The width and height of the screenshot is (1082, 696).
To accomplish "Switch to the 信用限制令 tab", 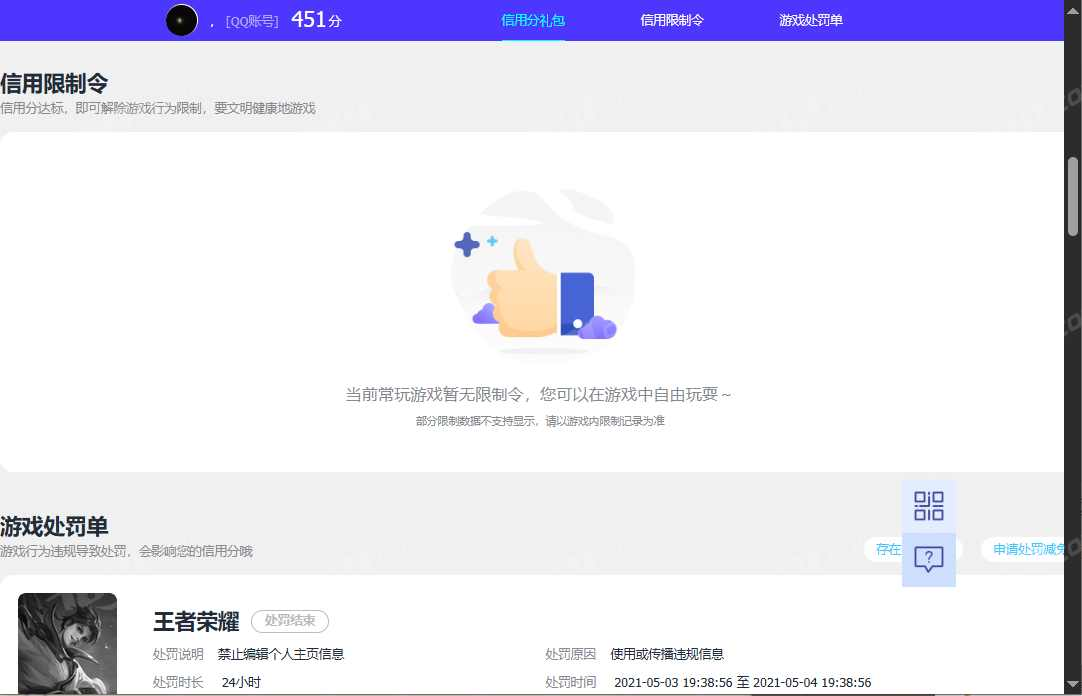I will pos(671,21).
